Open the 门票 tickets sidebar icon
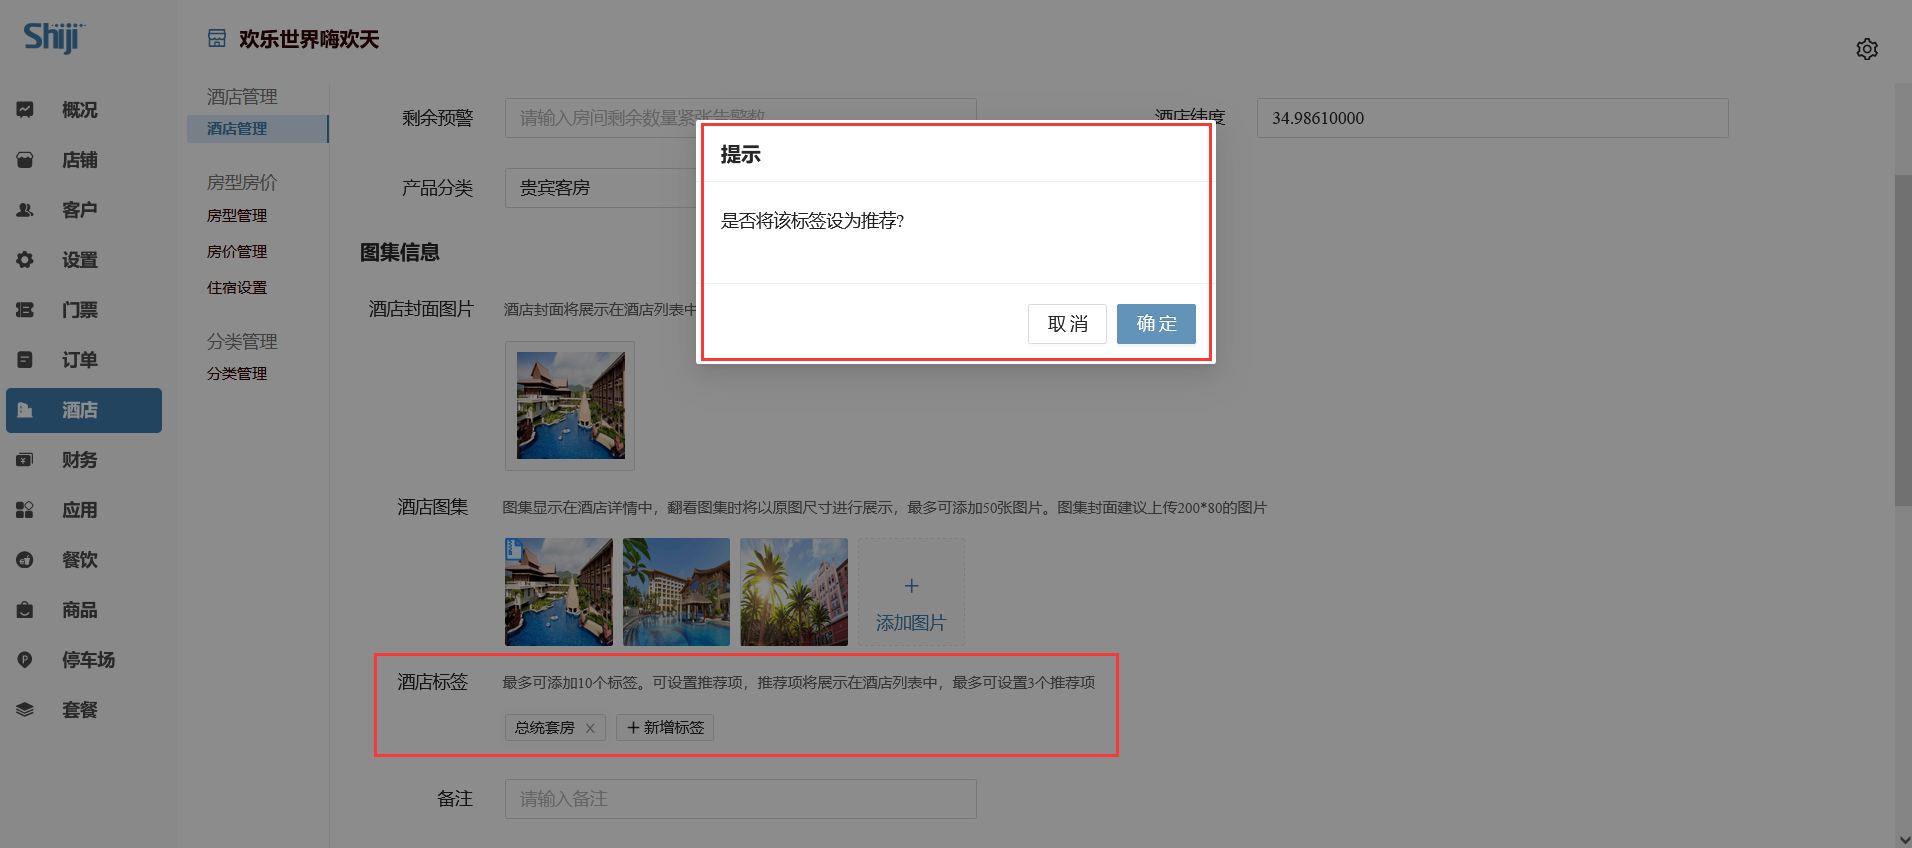1912x848 pixels. coord(26,310)
